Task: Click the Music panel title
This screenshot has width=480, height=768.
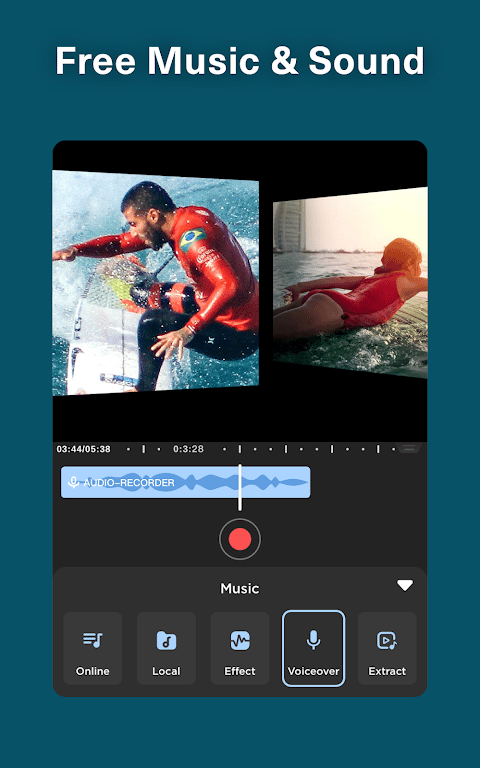Action: click(240, 588)
